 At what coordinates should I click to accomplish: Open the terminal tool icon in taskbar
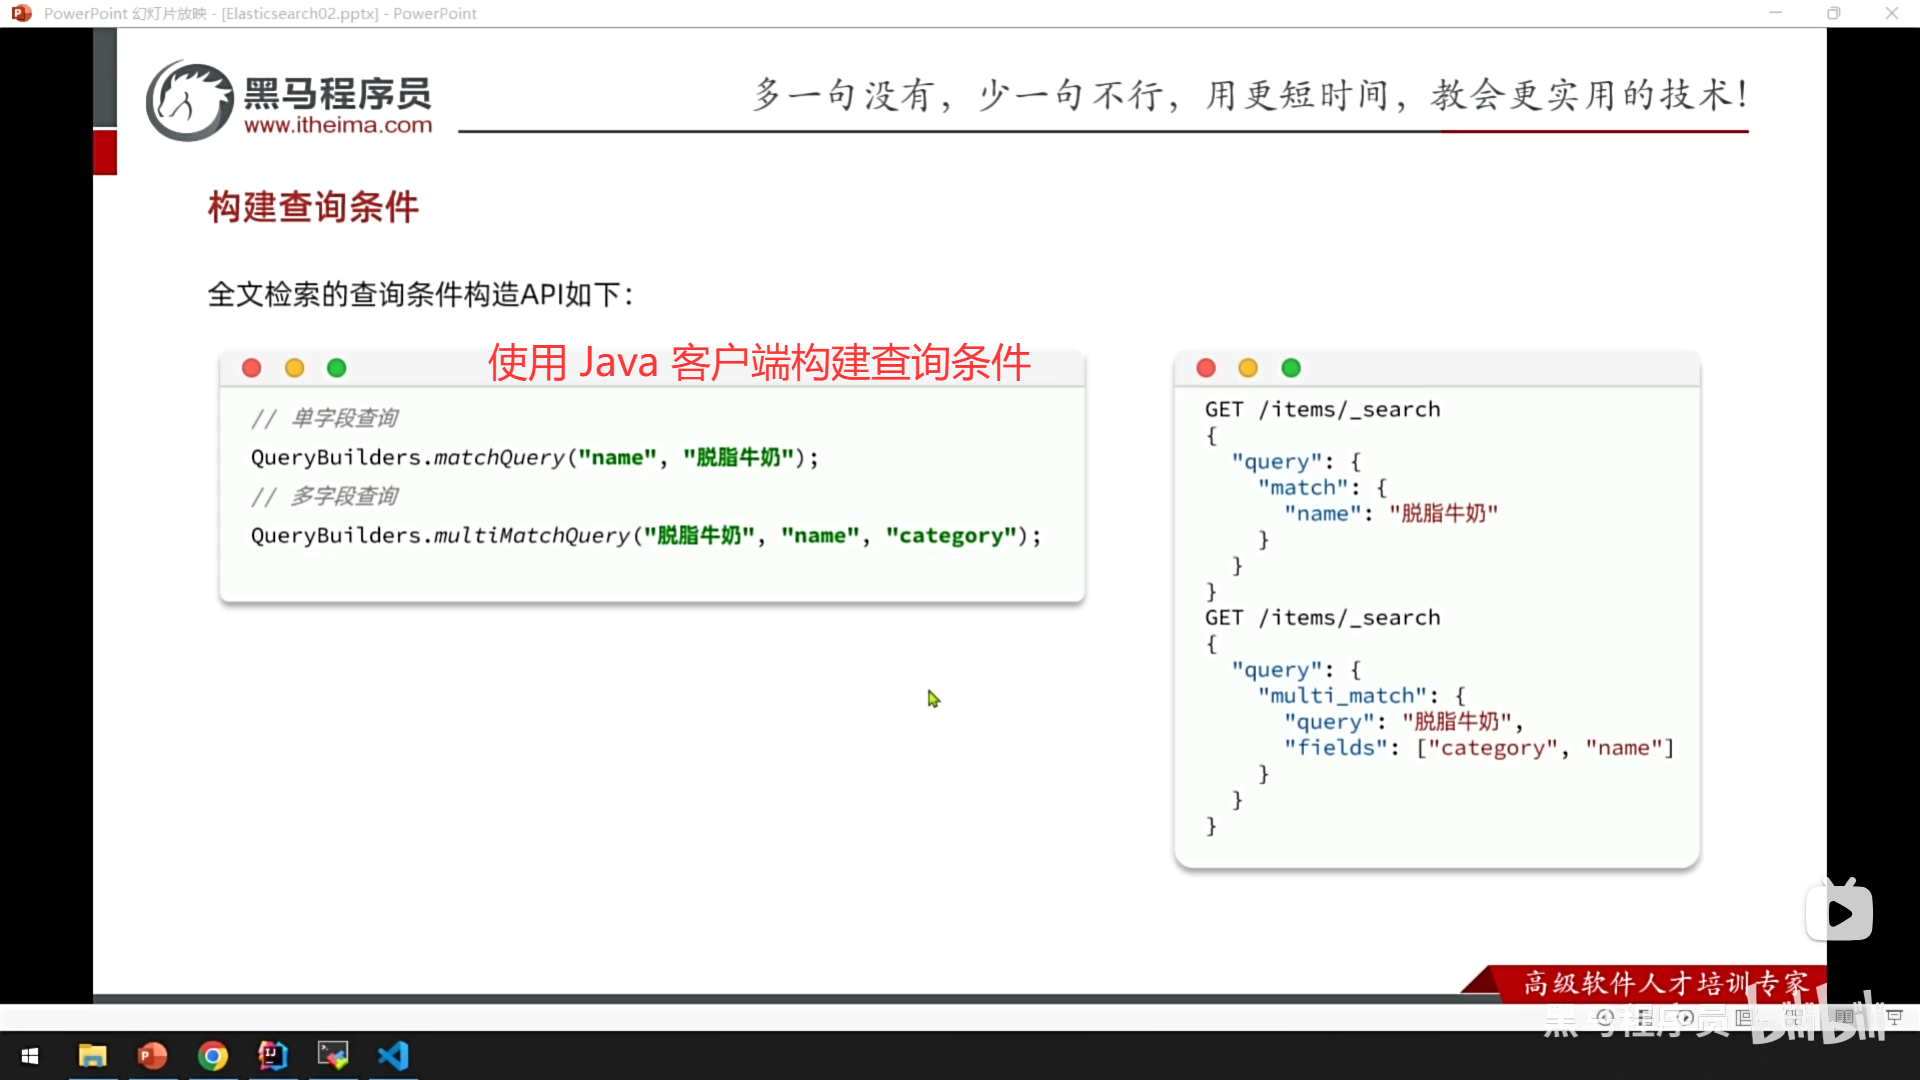point(332,1056)
